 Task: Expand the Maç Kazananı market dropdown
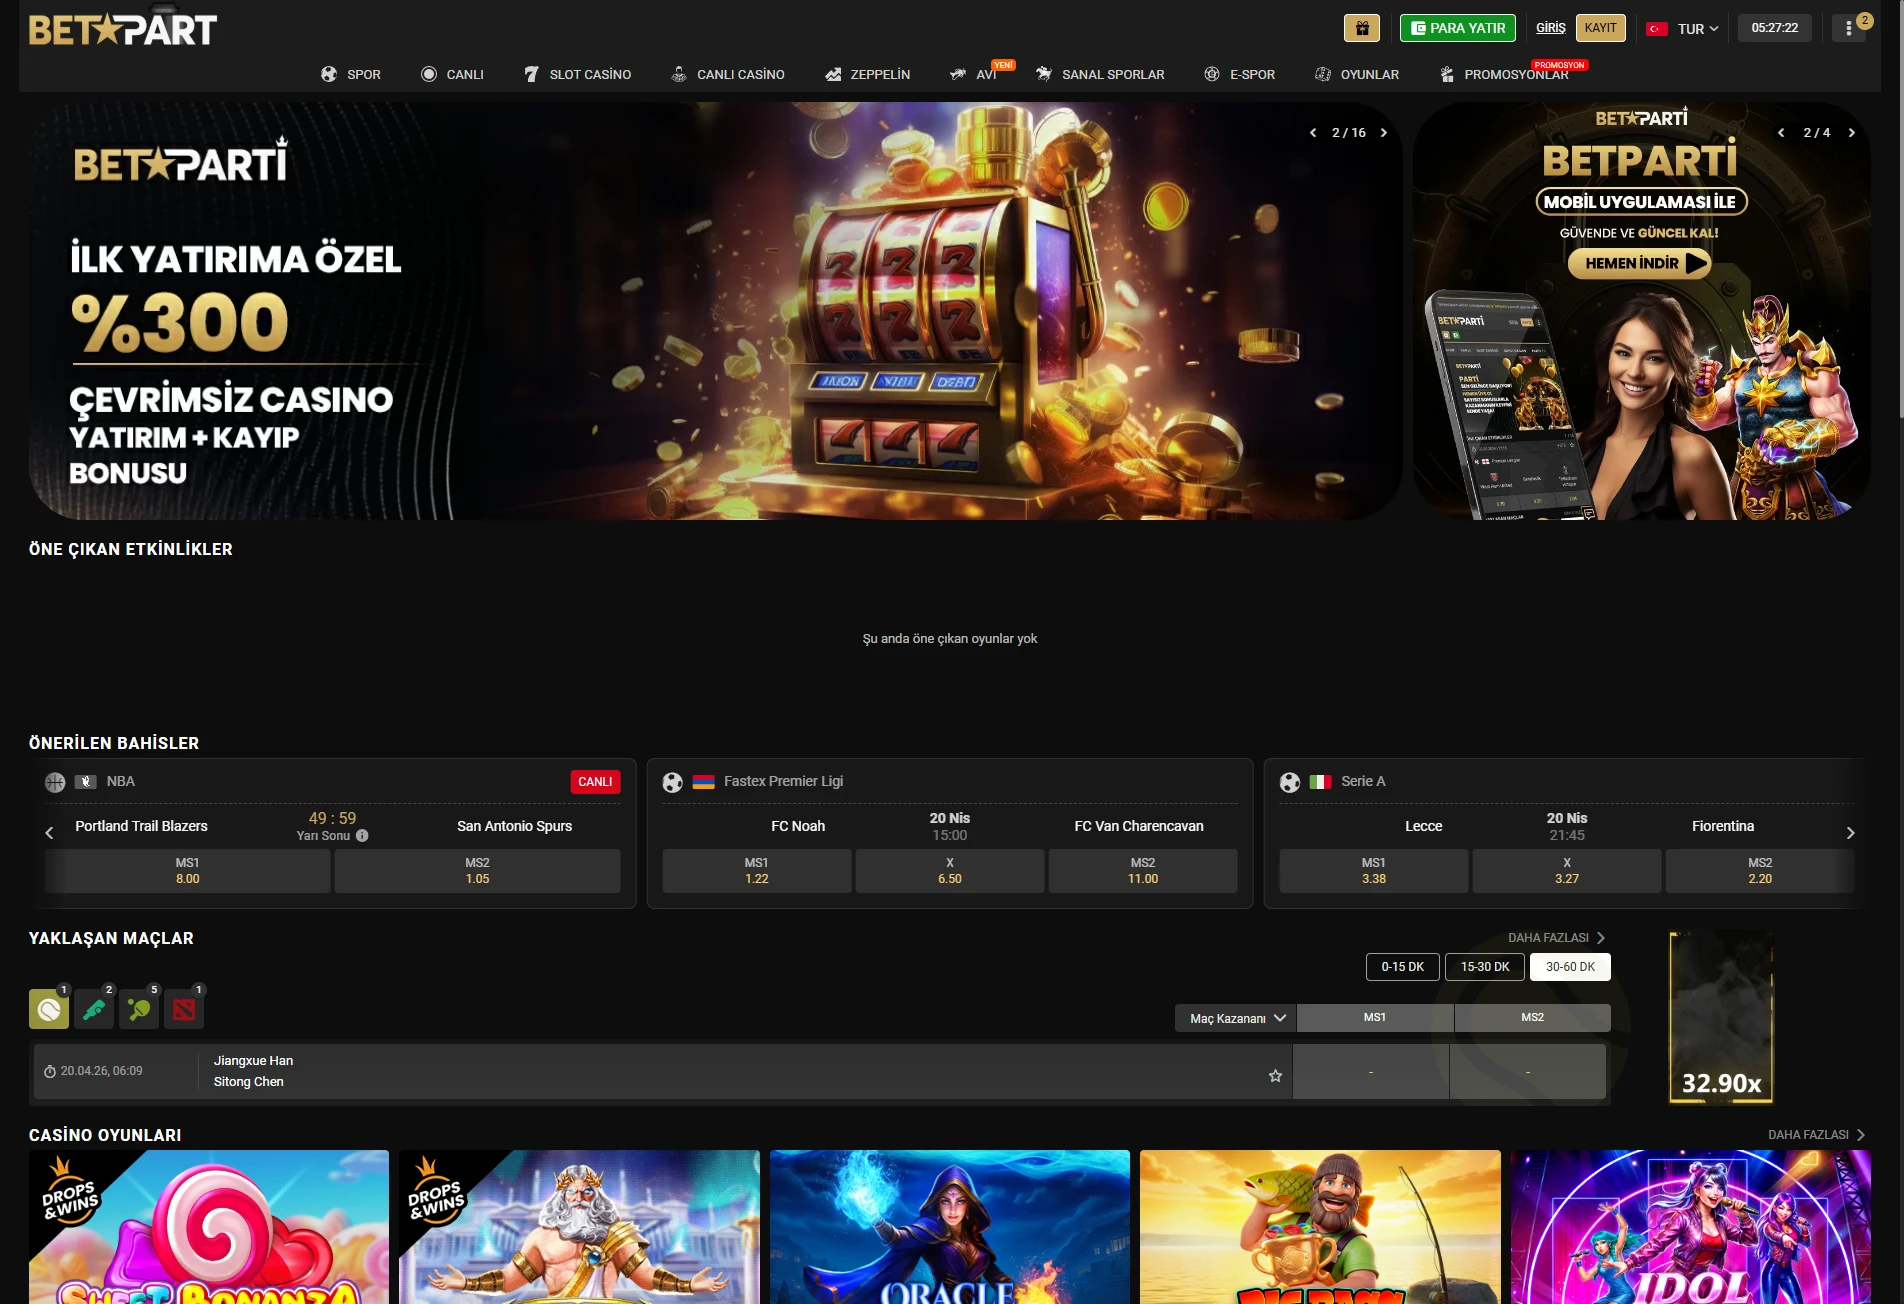(x=1237, y=1018)
